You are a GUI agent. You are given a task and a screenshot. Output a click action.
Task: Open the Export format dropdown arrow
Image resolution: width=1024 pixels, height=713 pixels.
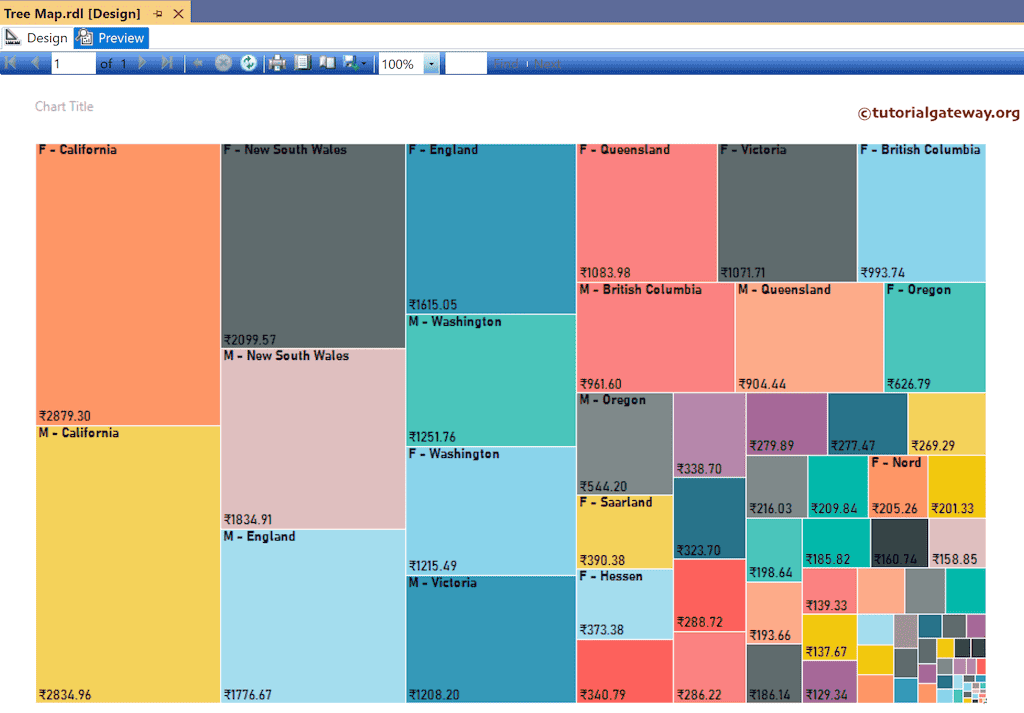tap(365, 63)
